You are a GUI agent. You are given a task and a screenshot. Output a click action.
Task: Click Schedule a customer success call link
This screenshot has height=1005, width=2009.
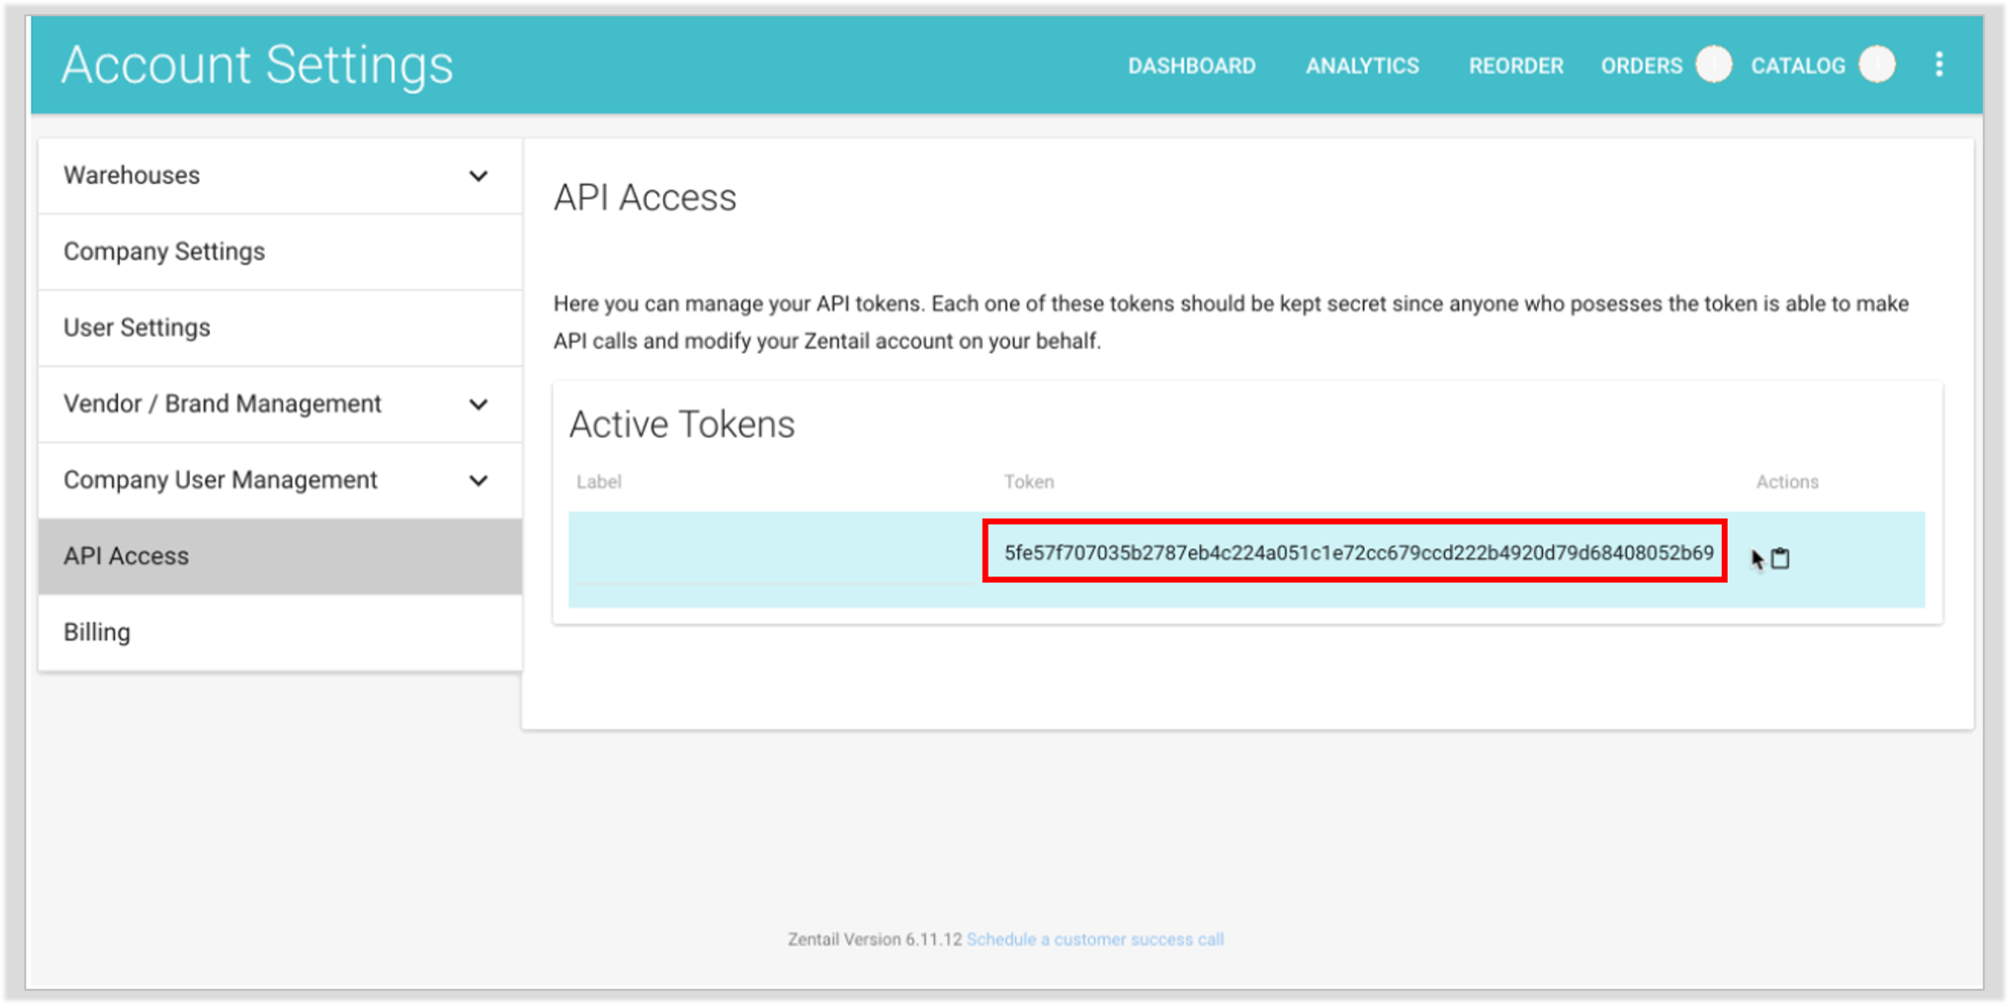(x=1095, y=939)
